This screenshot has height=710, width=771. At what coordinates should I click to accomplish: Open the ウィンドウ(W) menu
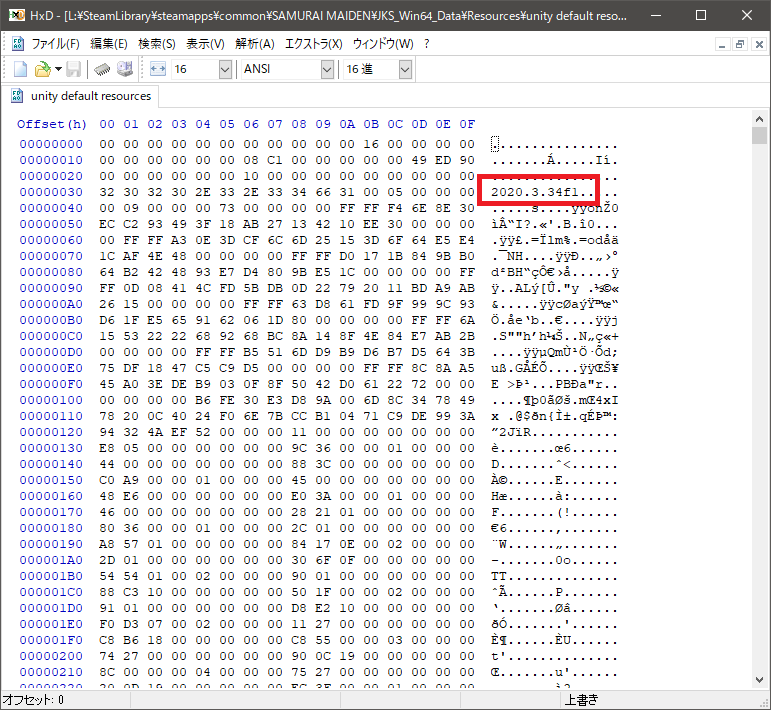pyautogui.click(x=383, y=44)
